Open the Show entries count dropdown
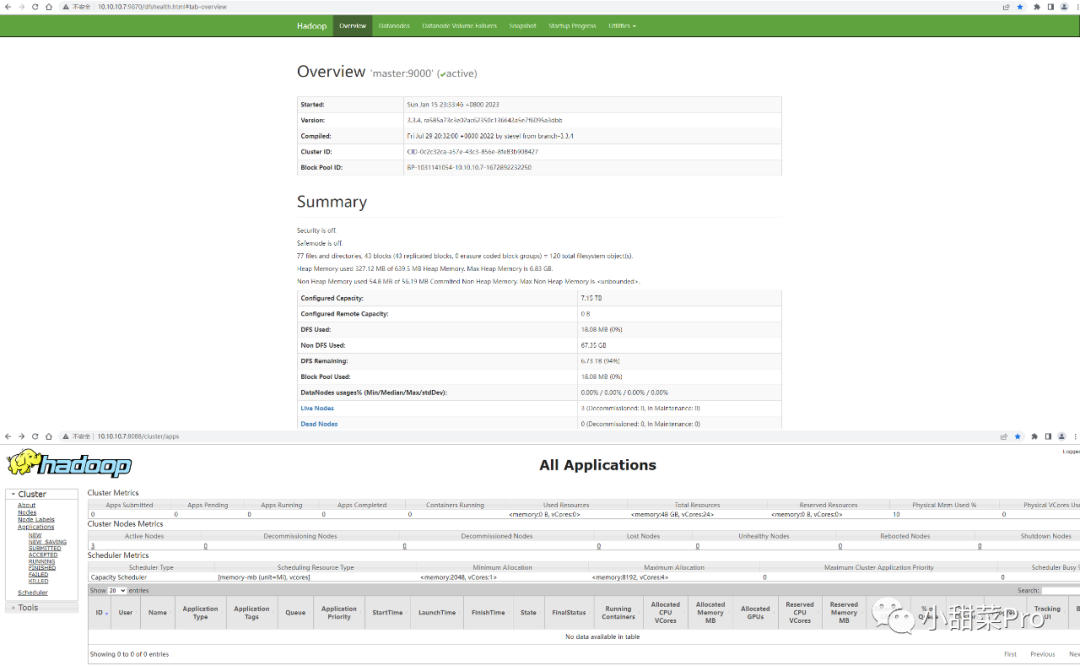Viewport: 1080px width, 666px height. (x=117, y=591)
